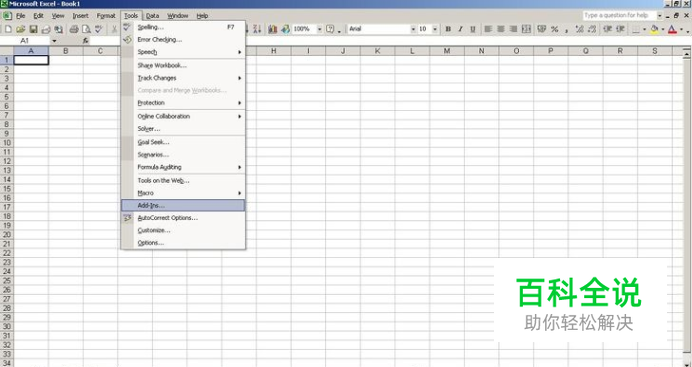Select Add-Ins from Tools menu
The image size is (692, 367).
(183, 206)
